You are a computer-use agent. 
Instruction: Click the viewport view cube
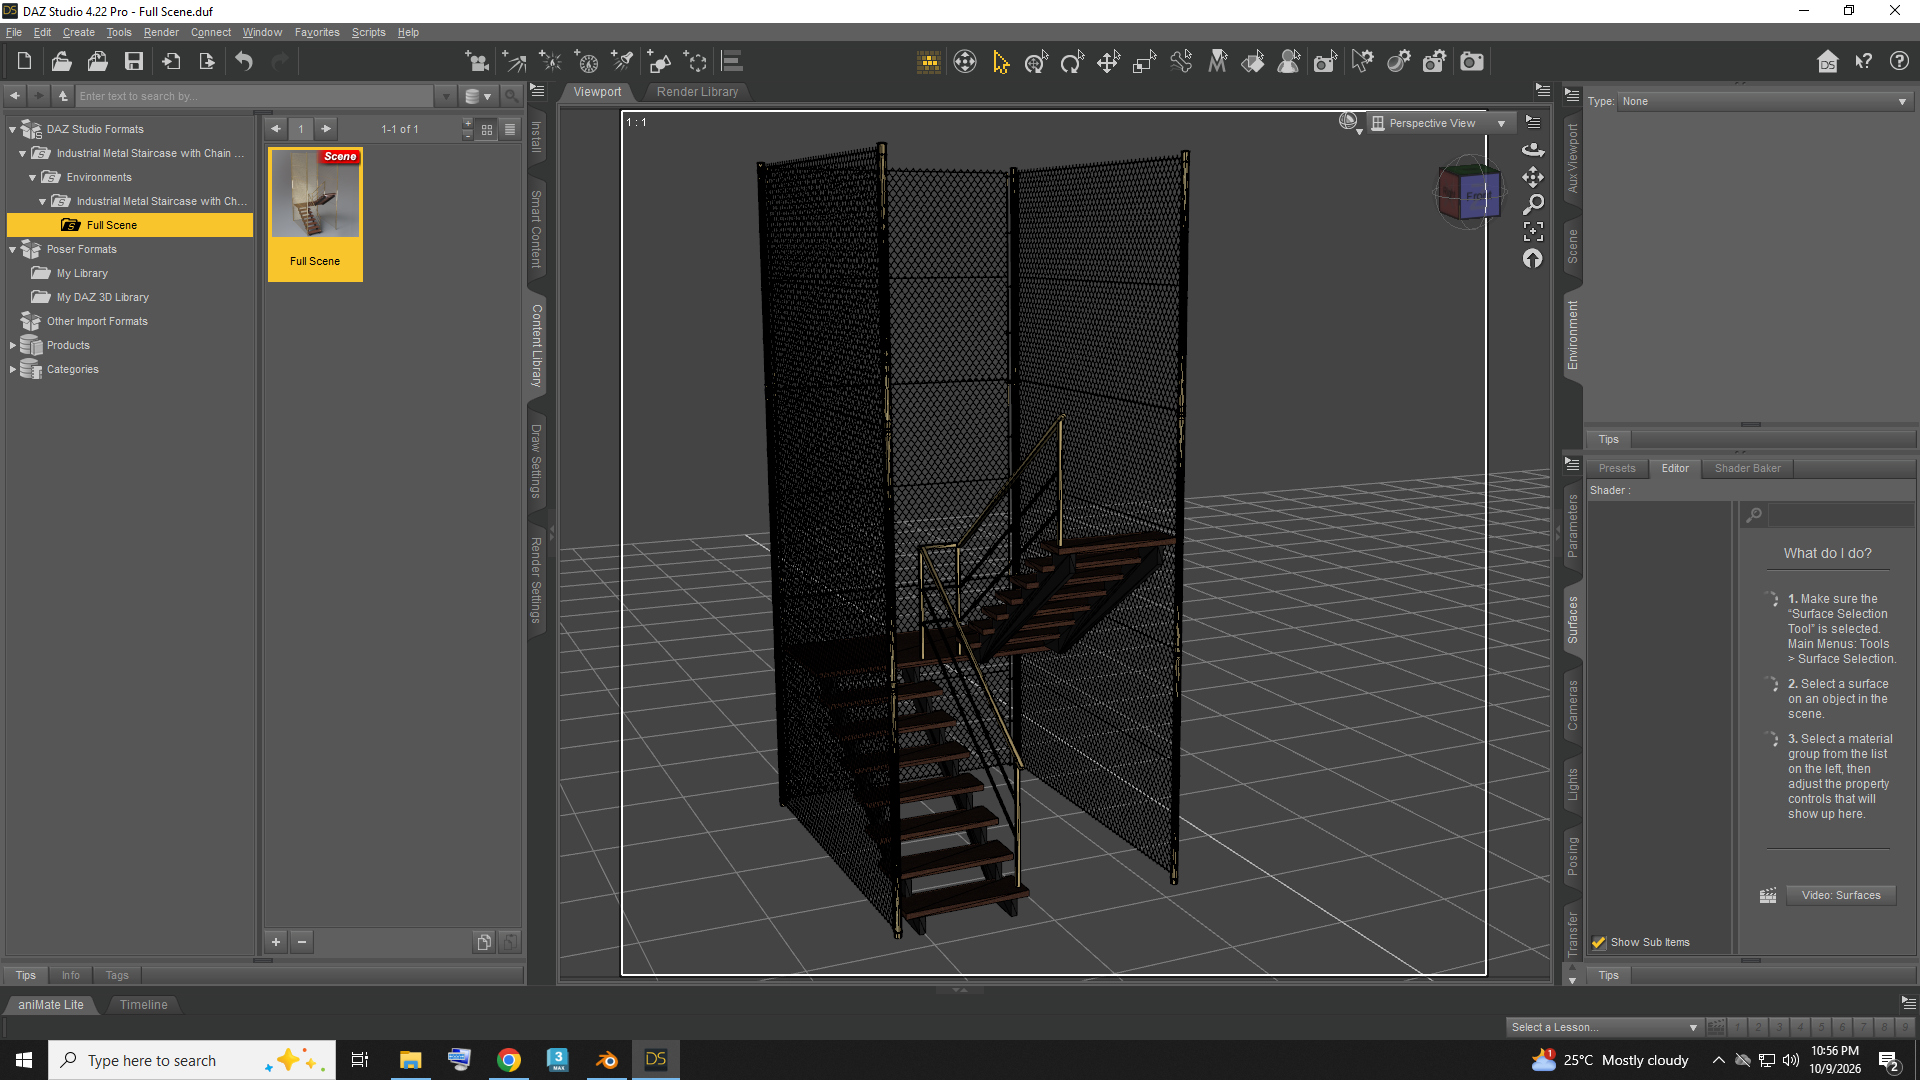[x=1468, y=193]
